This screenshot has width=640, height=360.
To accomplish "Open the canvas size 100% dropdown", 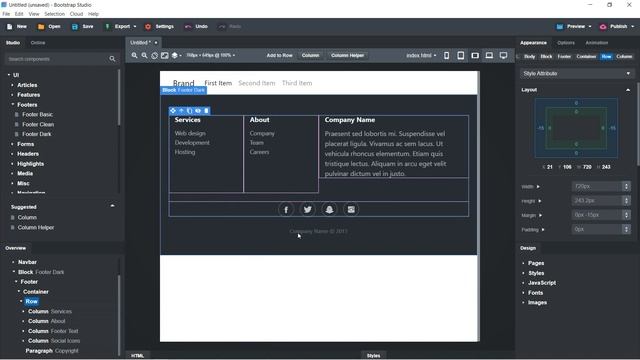I will (x=211, y=55).
